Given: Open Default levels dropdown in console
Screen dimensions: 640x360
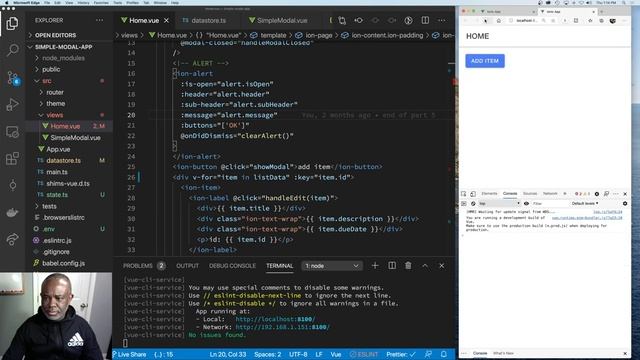Looking at the screenshot, I should click(x=585, y=203).
